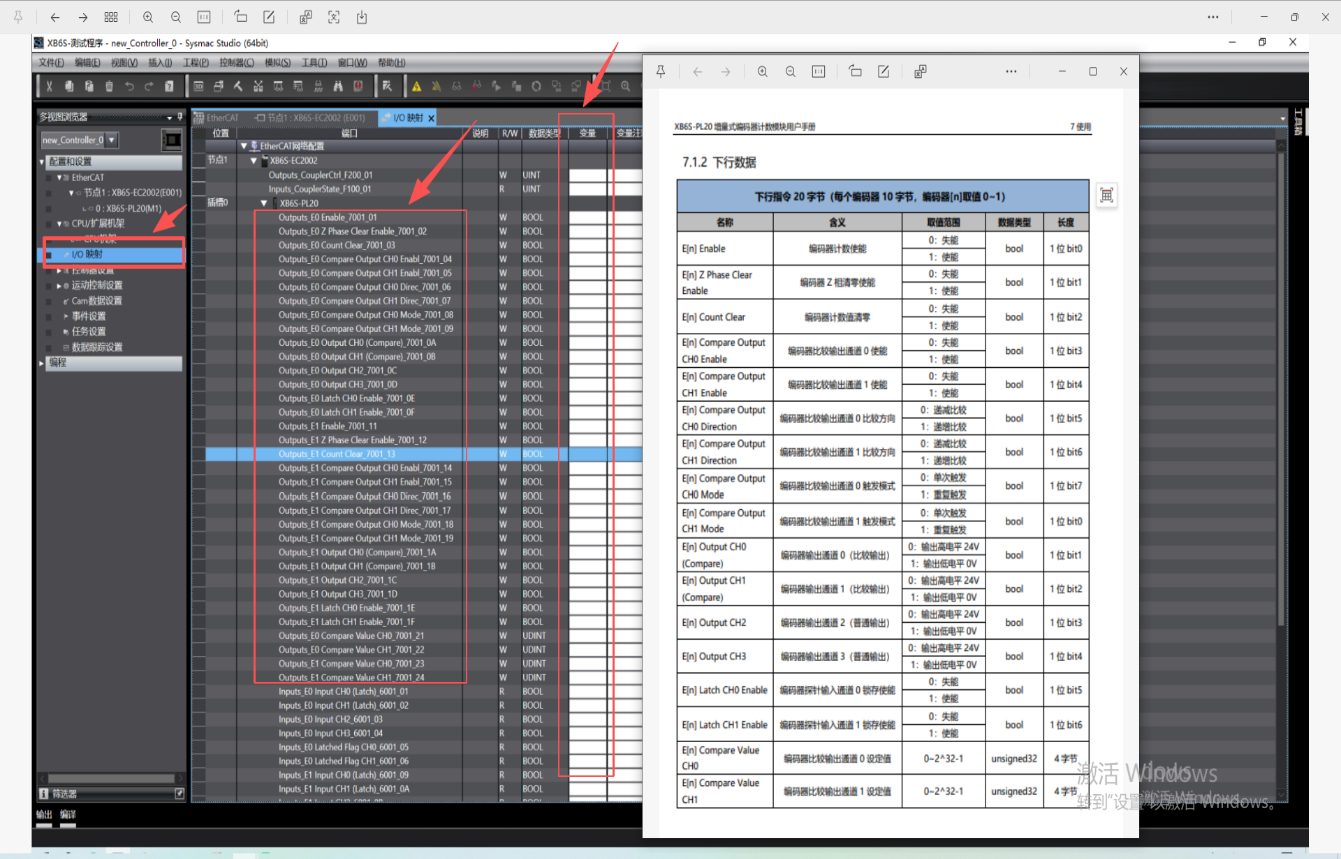The width and height of the screenshot is (1341, 859).
Task: Open the new_Controller_0 dropdown
Action: point(111,140)
